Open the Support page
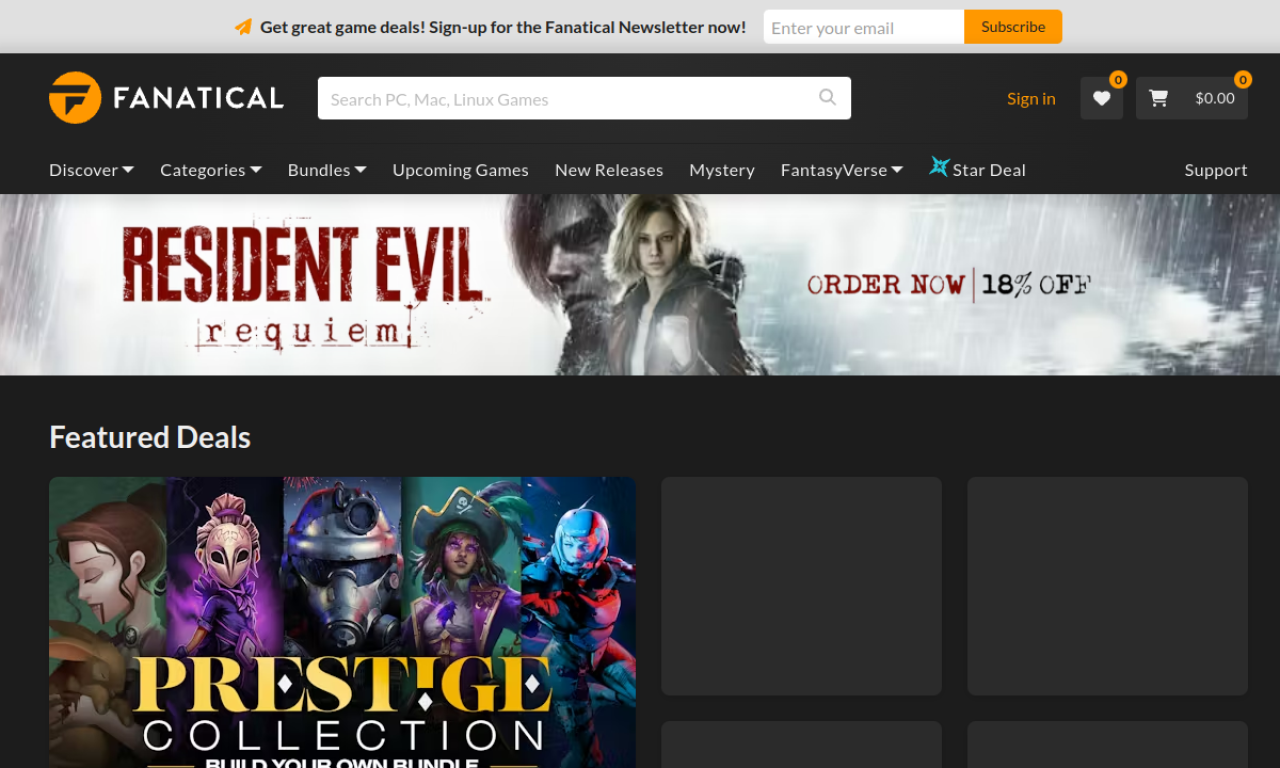Image resolution: width=1280 pixels, height=768 pixels. (1216, 169)
